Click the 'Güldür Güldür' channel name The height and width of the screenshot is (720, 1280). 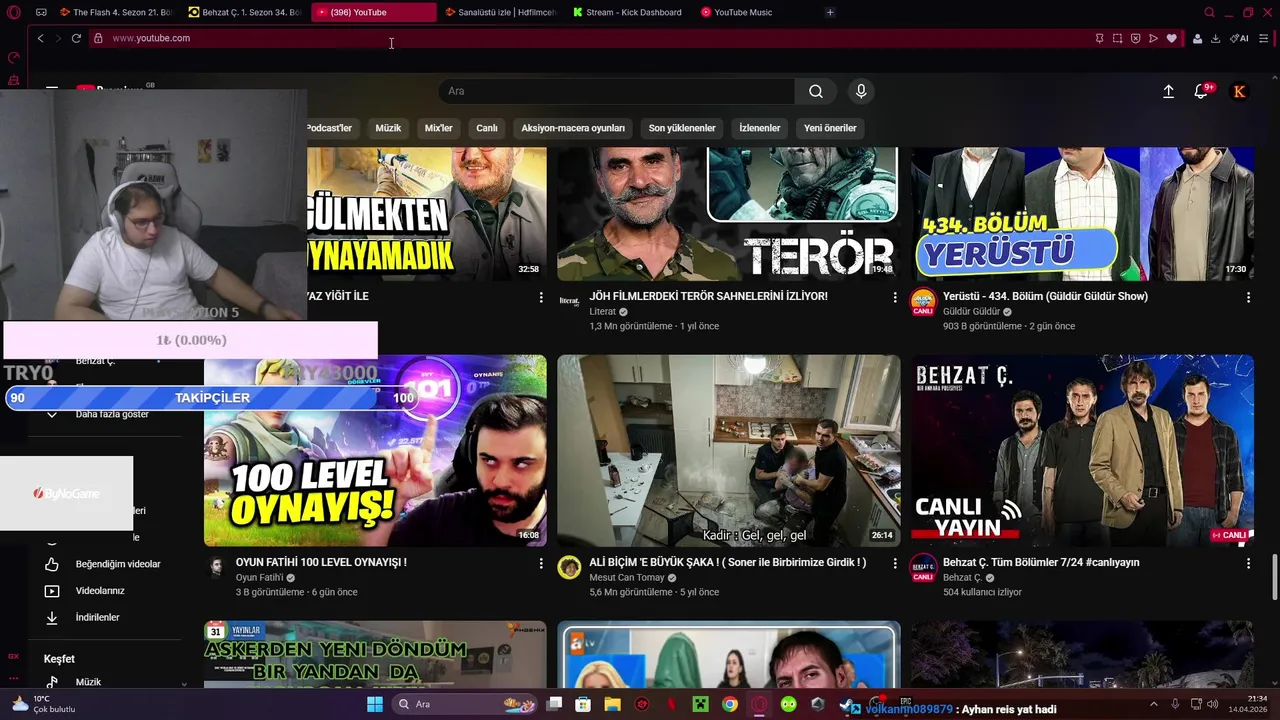[x=971, y=311]
